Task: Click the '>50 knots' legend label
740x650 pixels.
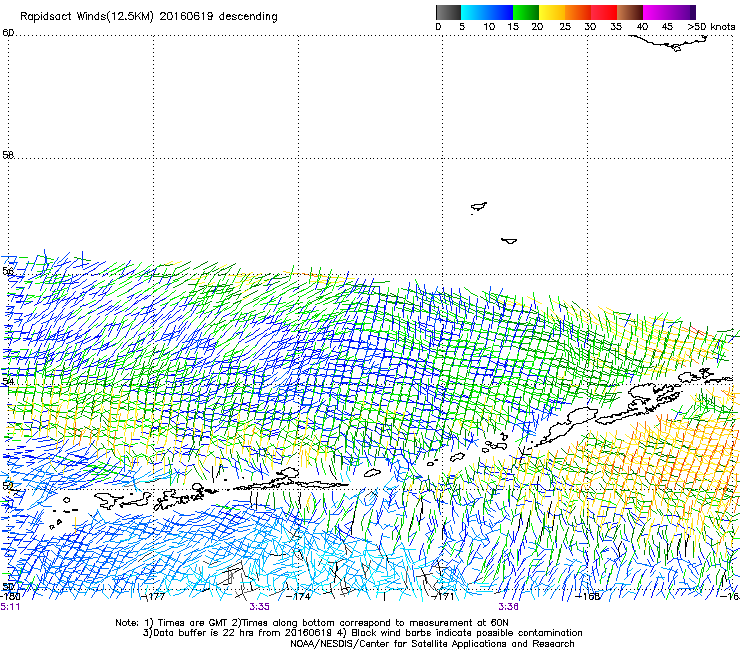Action: pos(711,26)
